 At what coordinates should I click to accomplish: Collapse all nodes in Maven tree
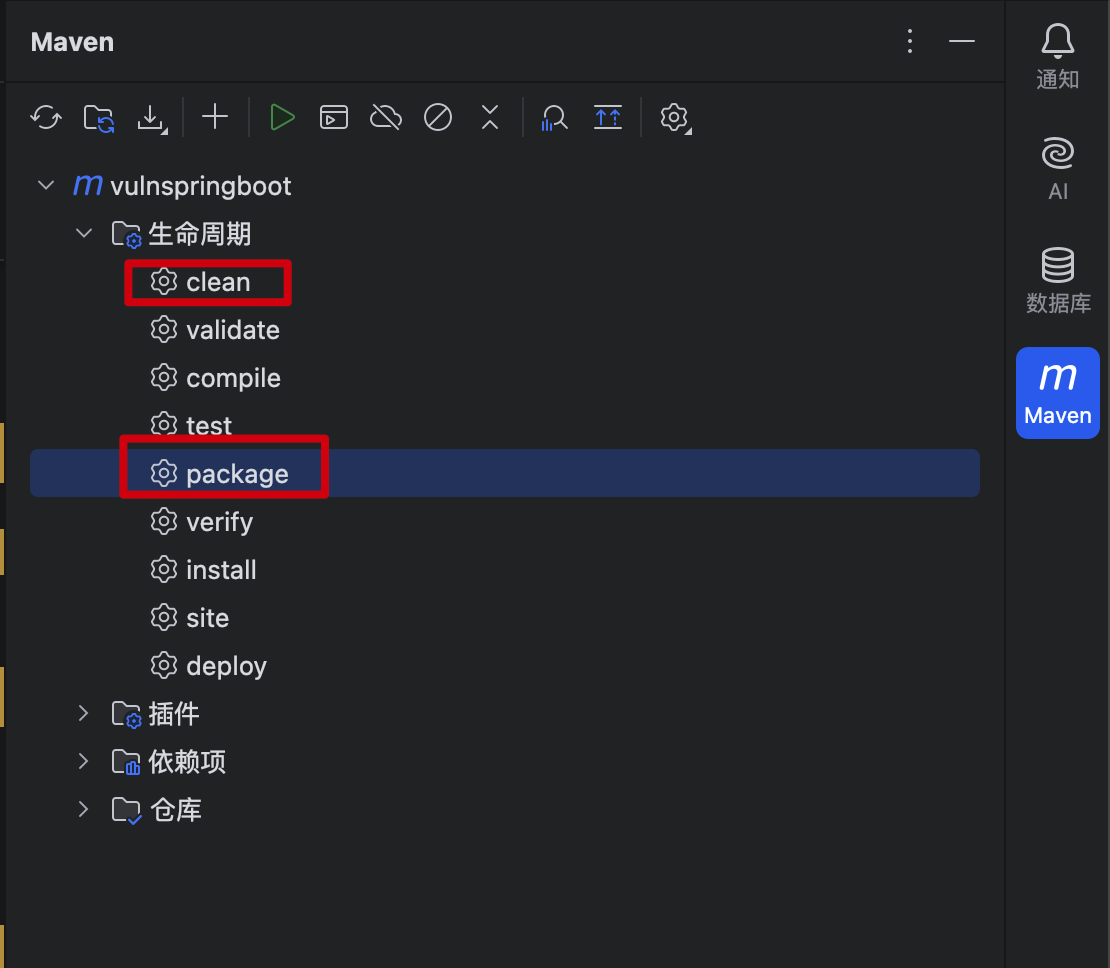pos(490,118)
